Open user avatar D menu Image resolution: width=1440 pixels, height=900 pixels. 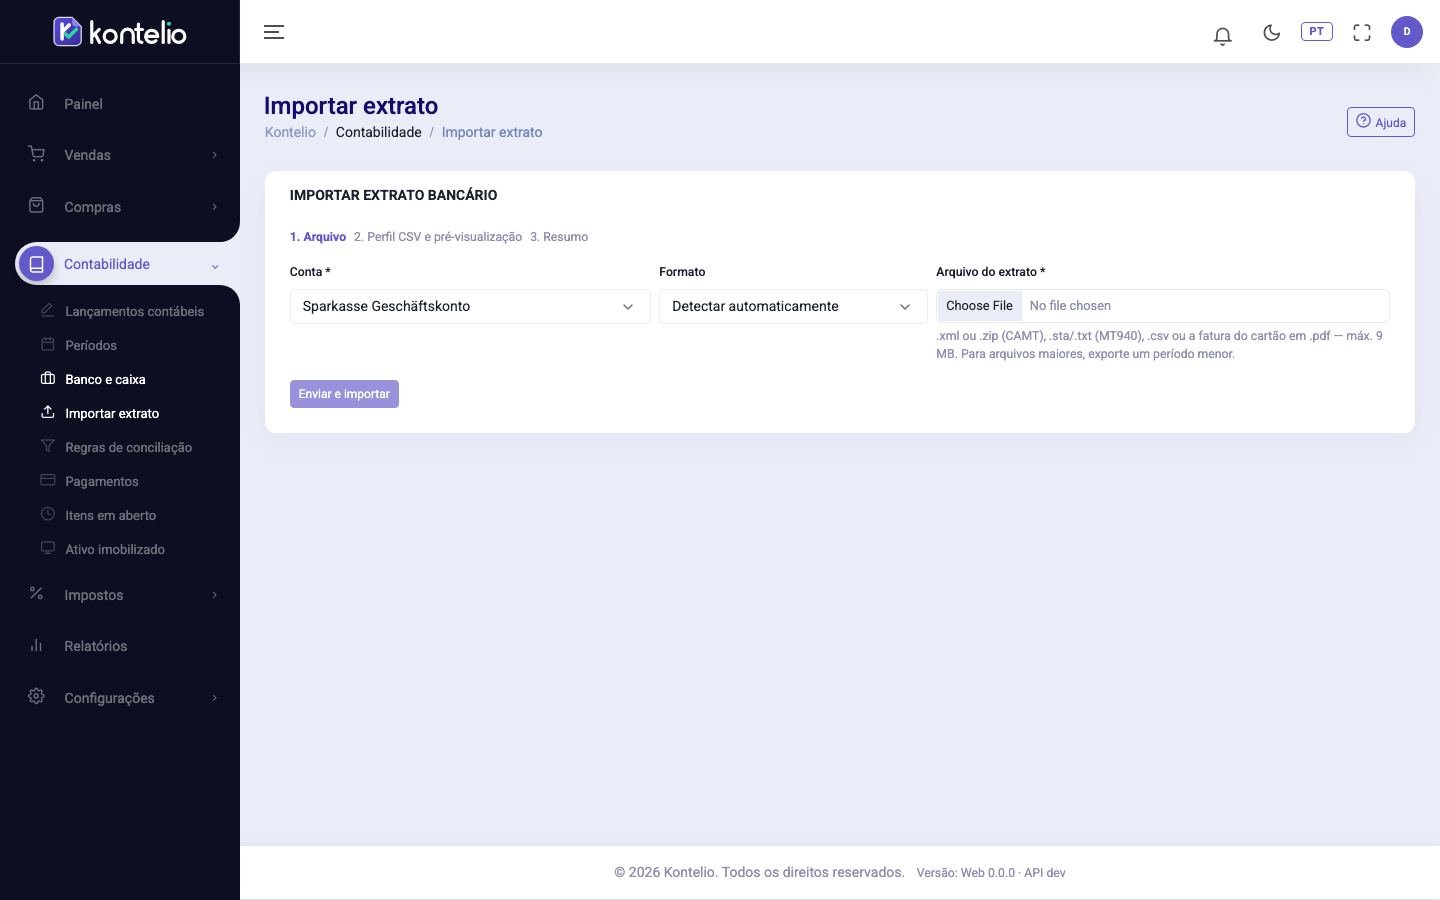(x=1406, y=32)
